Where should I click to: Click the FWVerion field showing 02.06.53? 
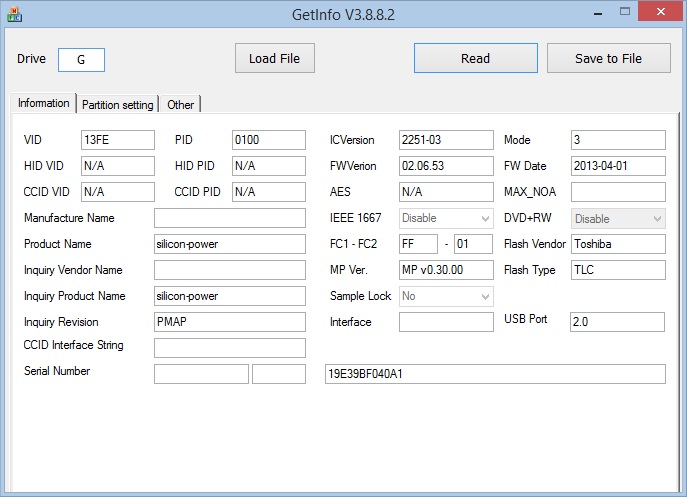pos(446,166)
